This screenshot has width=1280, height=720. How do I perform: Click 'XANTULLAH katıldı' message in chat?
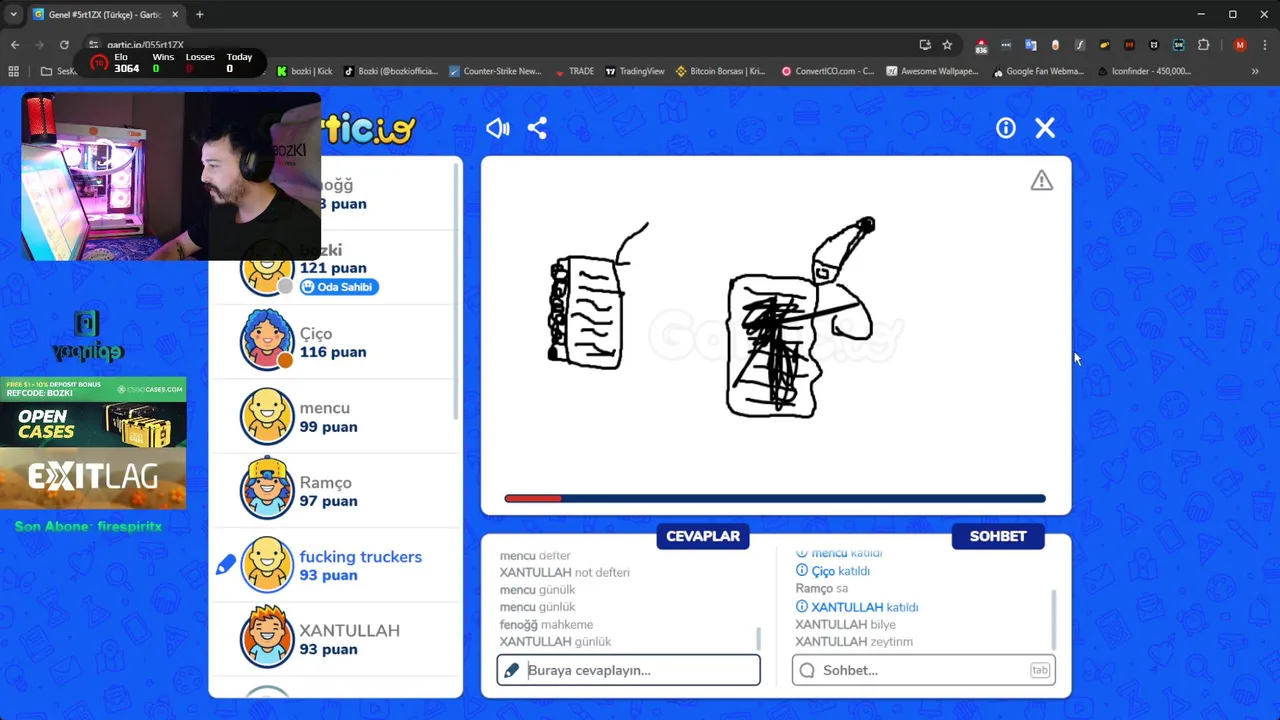(857, 607)
